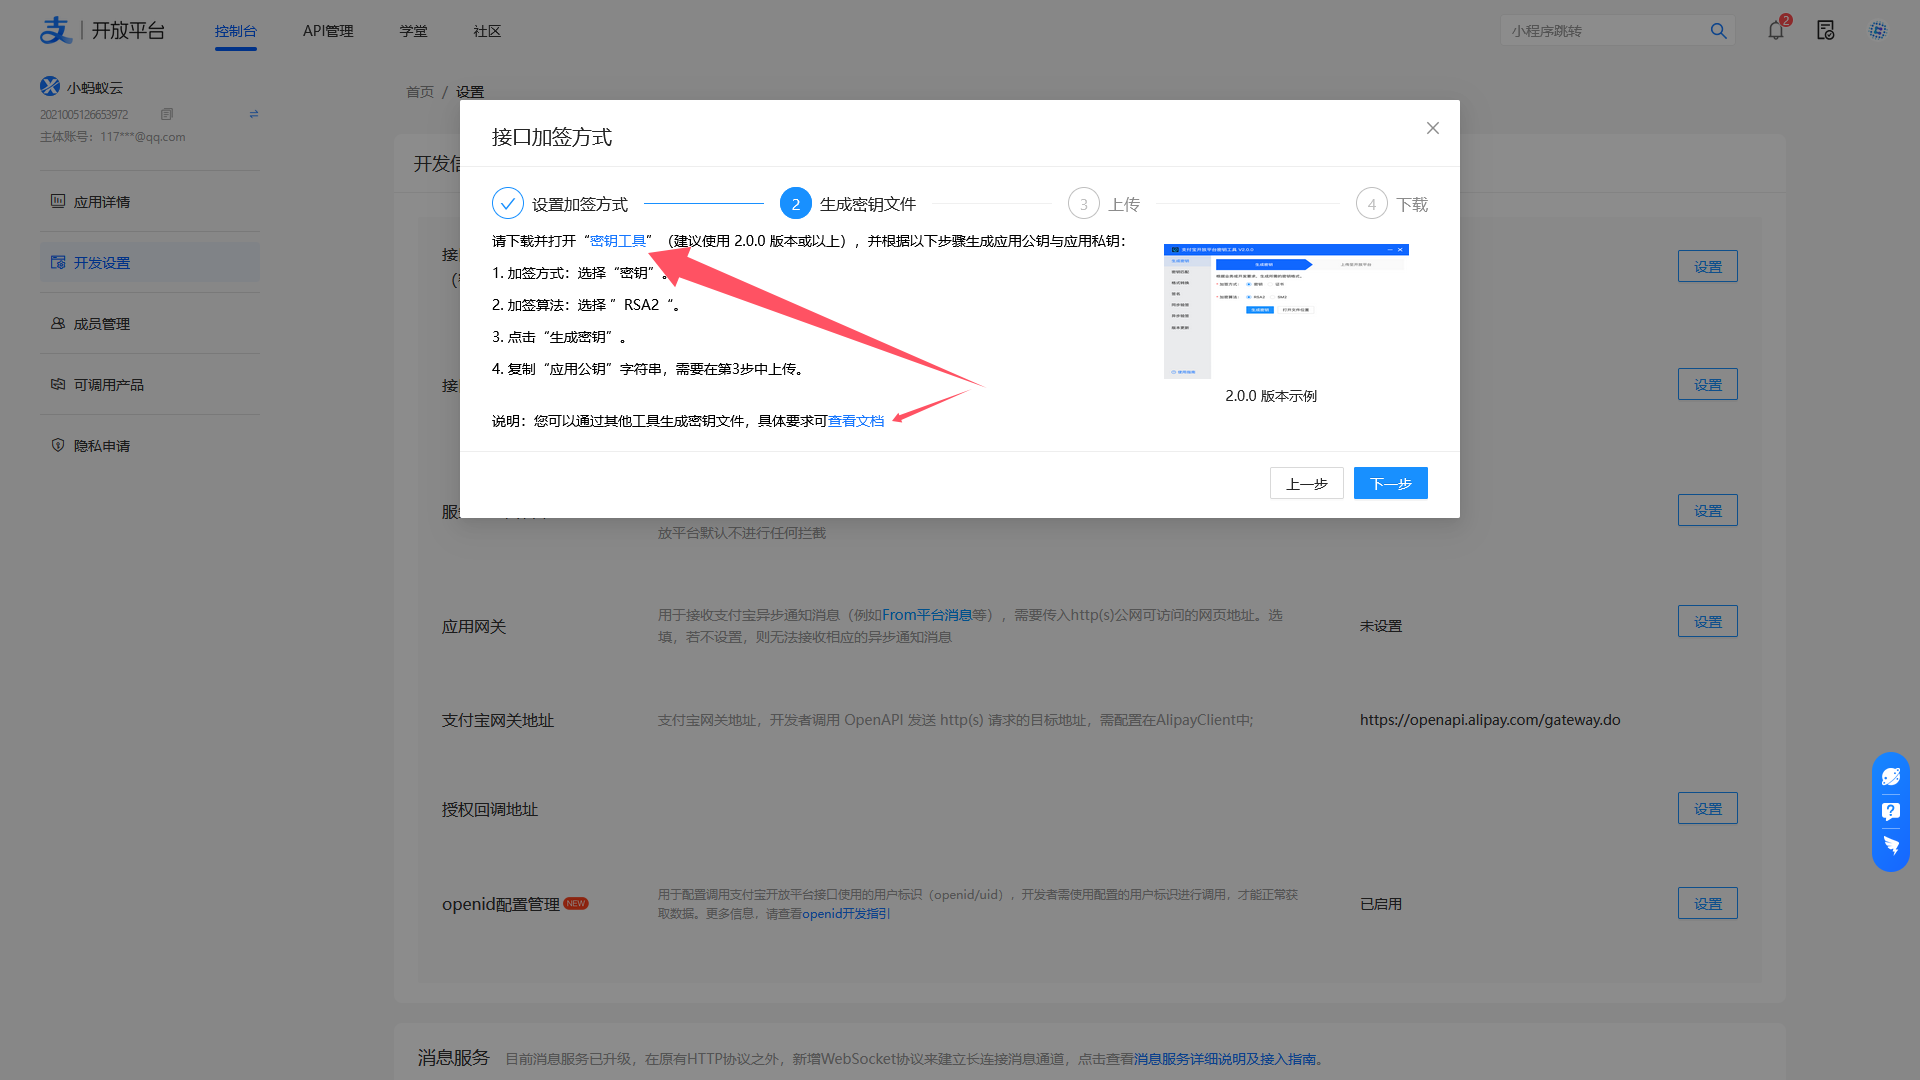Select 可调用产品 in the sidebar

pyautogui.click(x=108, y=385)
